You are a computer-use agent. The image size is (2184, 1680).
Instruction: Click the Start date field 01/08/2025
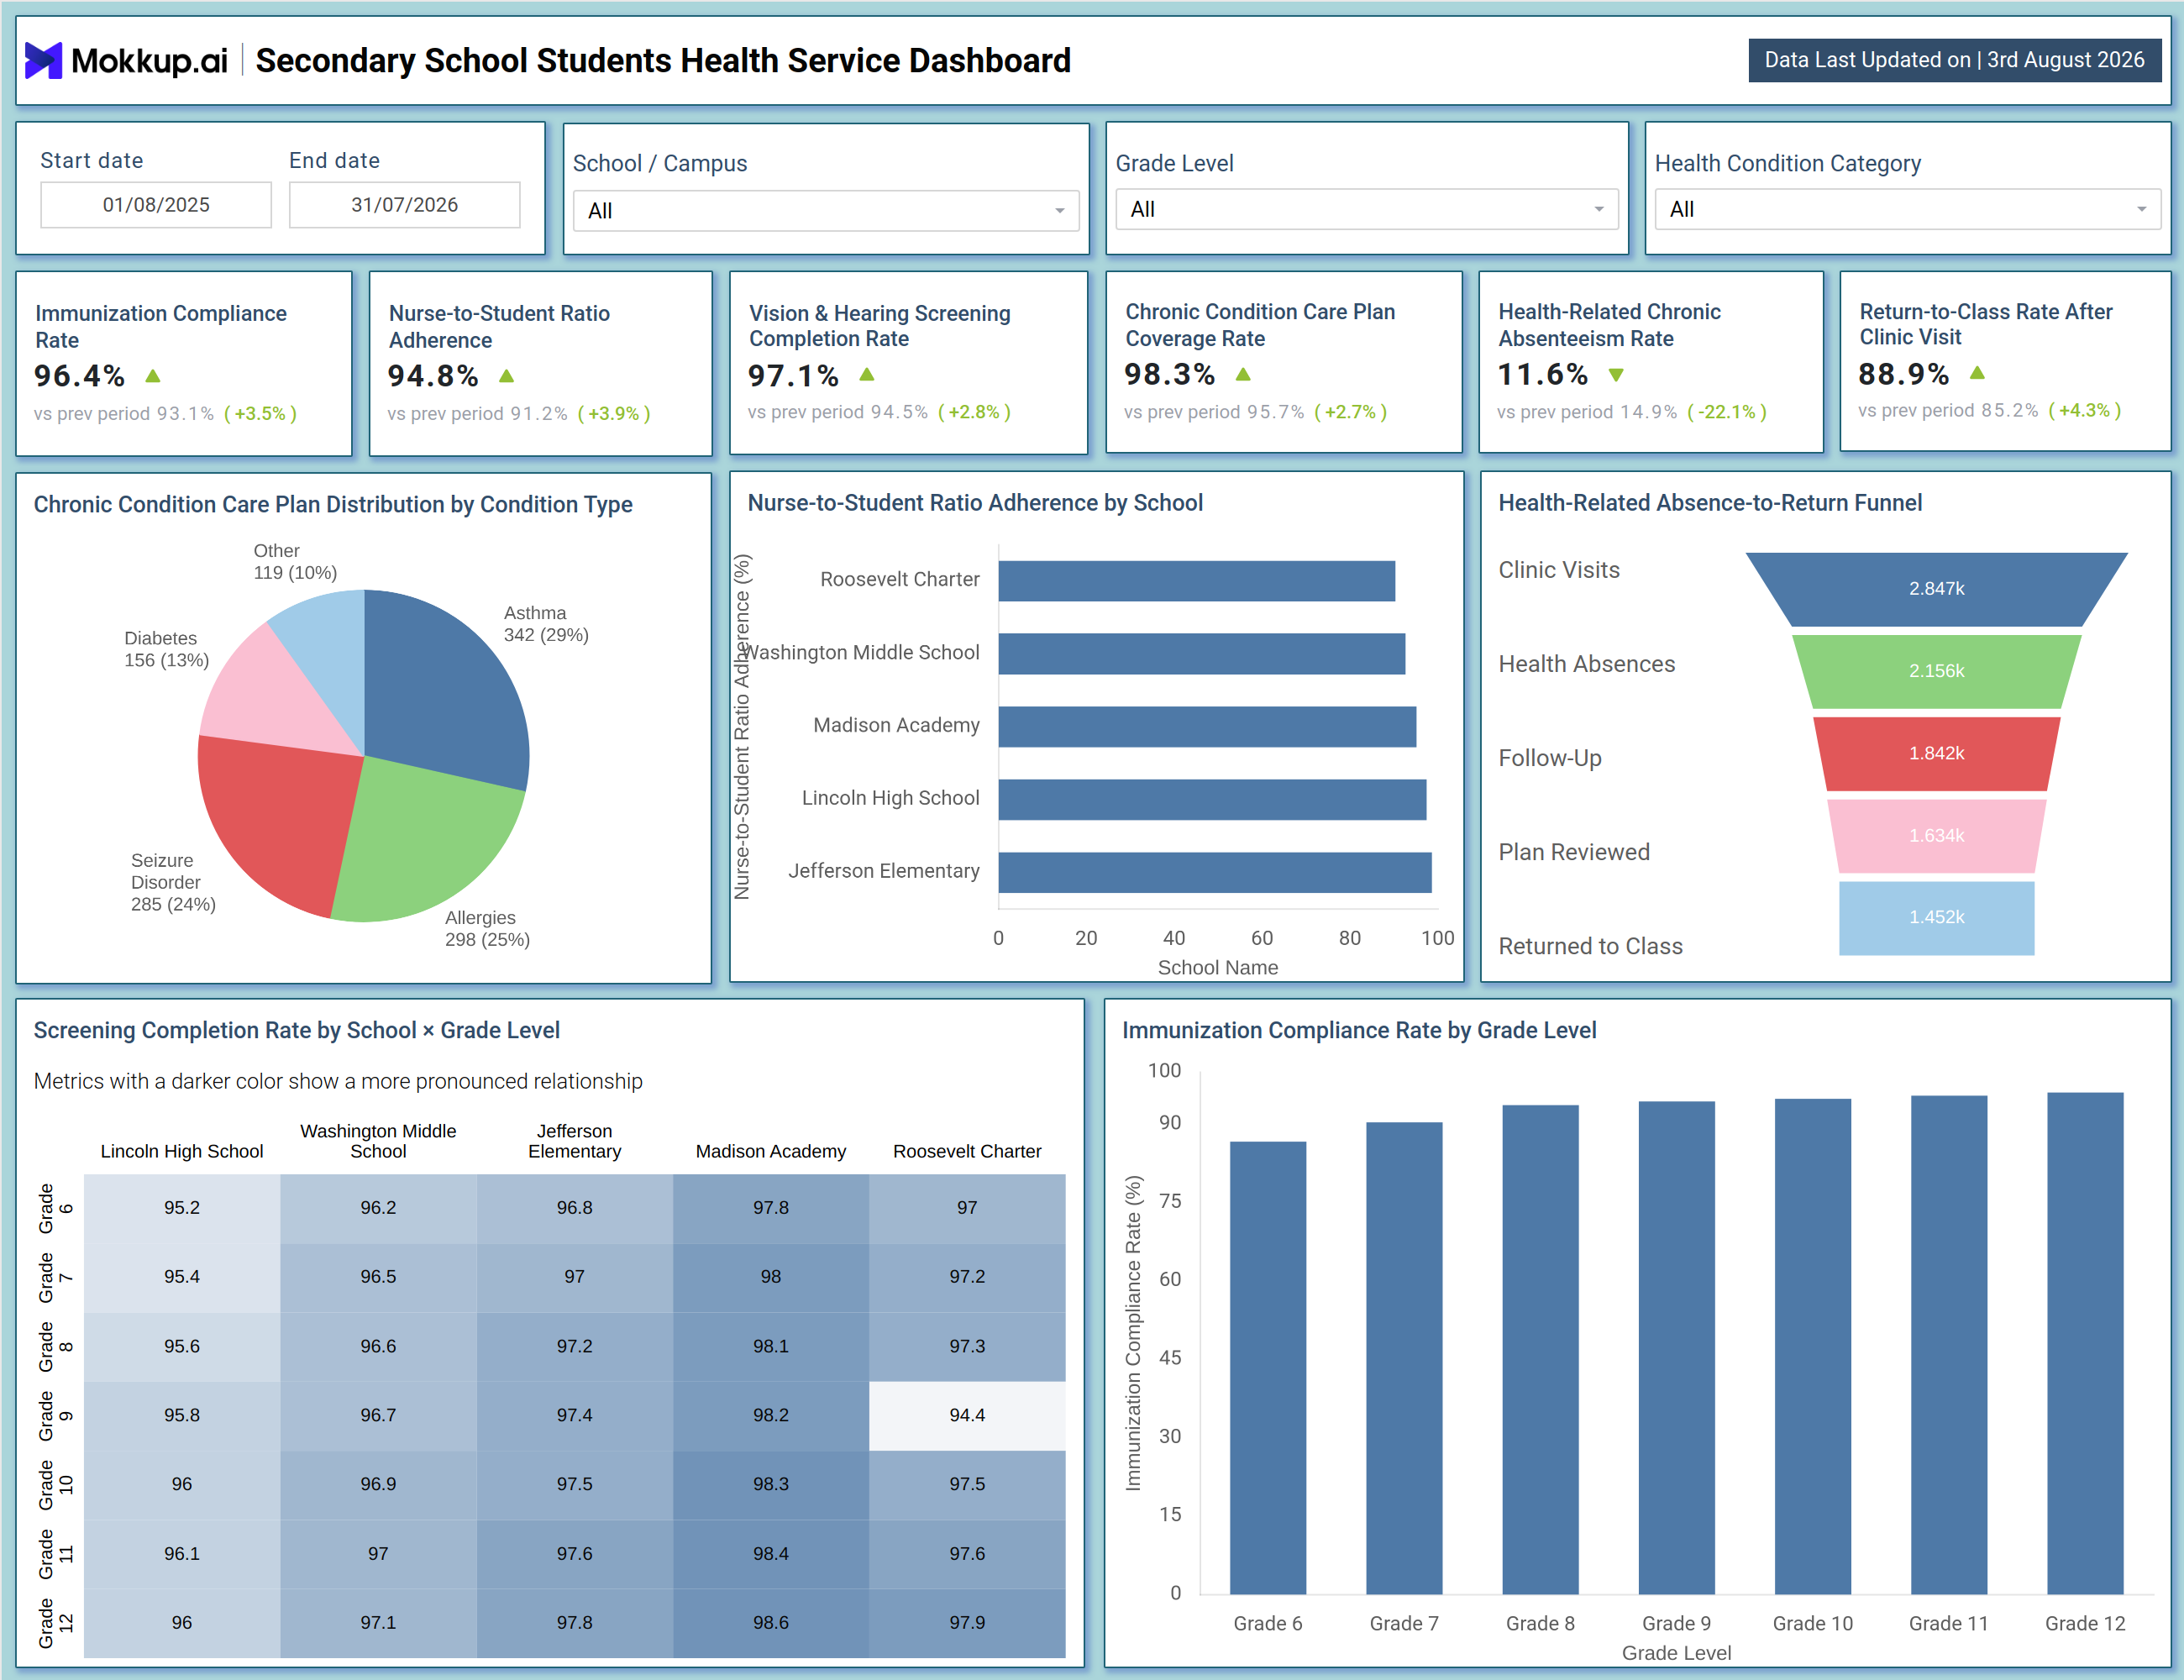(156, 205)
